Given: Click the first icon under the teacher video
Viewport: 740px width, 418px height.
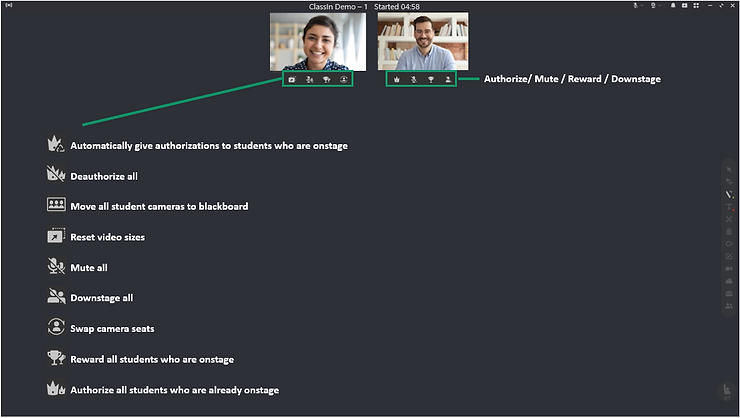Looking at the screenshot, I should pyautogui.click(x=292, y=78).
